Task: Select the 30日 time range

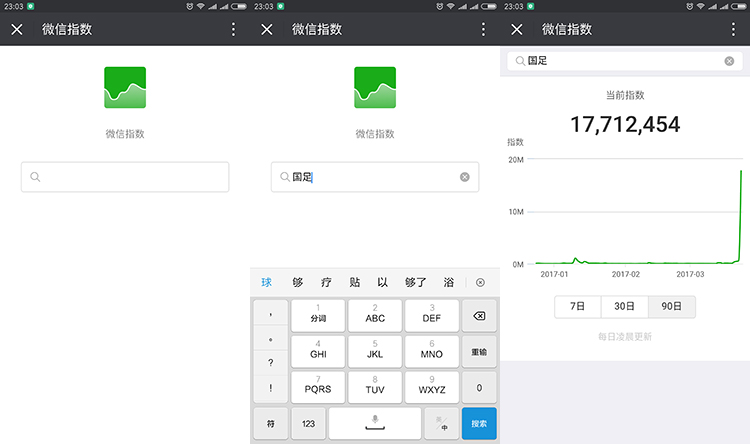Action: pyautogui.click(x=624, y=307)
